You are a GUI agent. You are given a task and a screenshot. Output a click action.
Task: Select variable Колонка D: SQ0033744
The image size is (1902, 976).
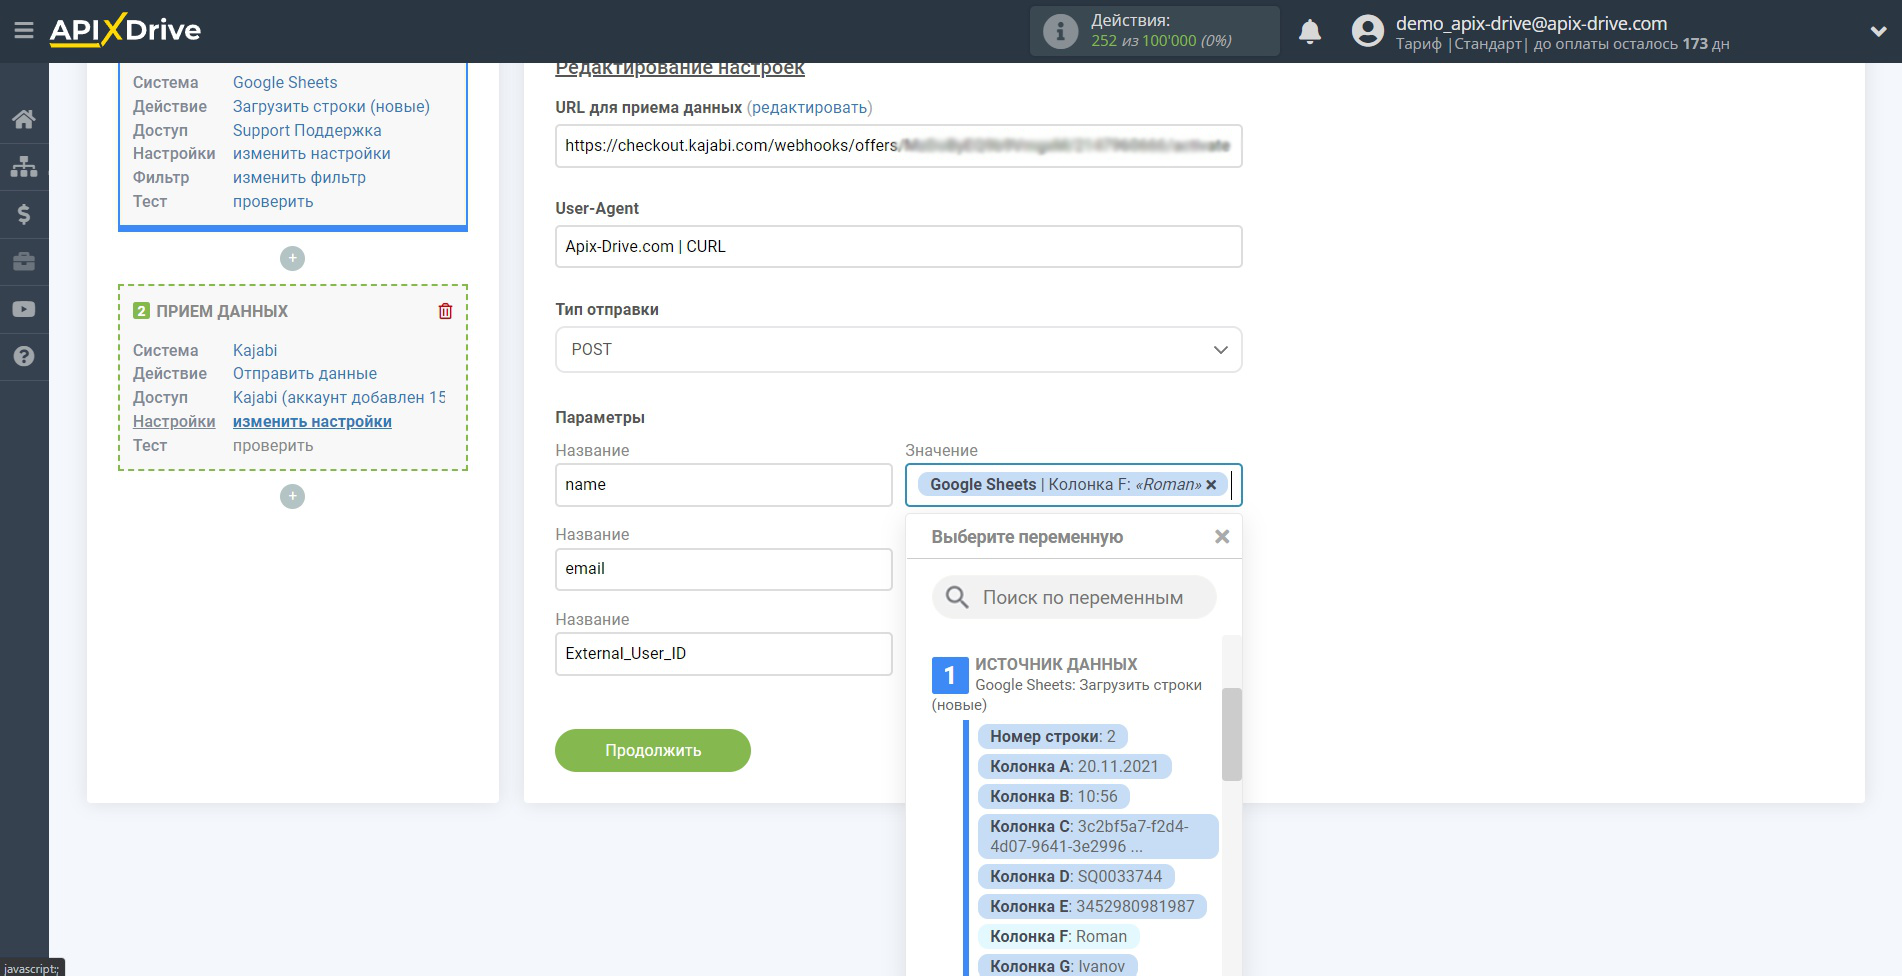pyautogui.click(x=1076, y=876)
